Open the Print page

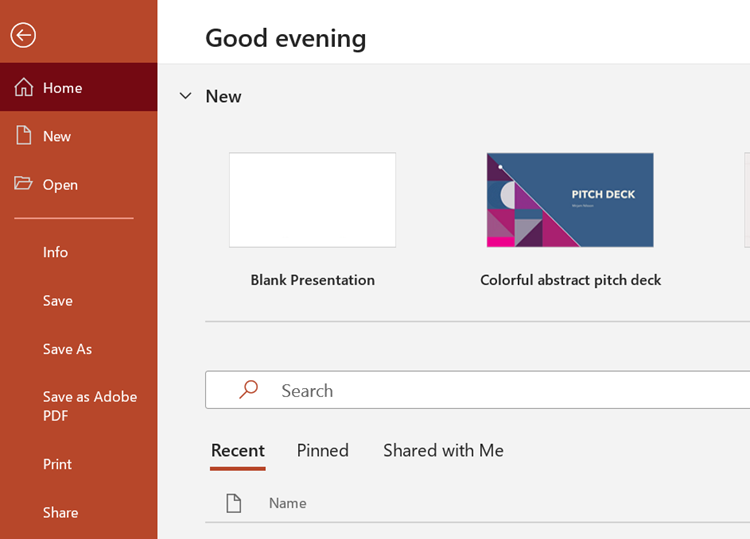[58, 464]
